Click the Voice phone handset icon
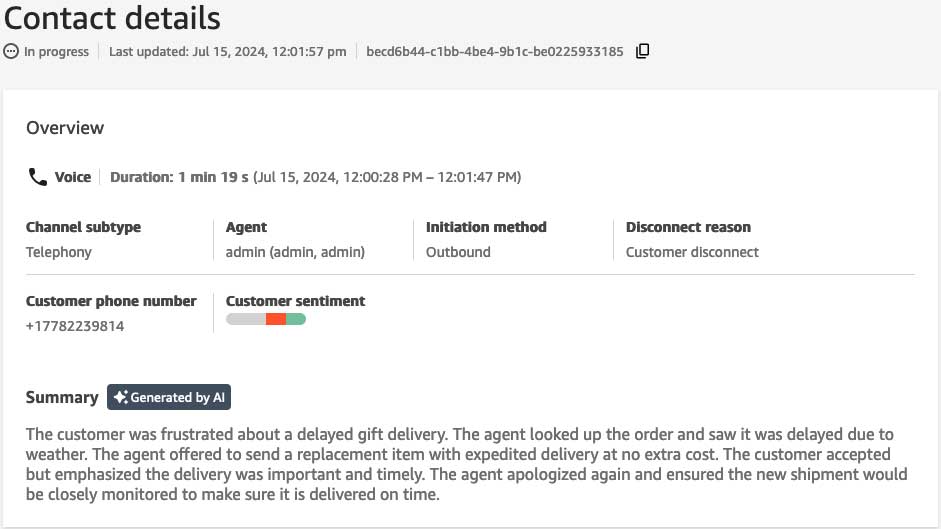Viewport: 941px width, 529px height. tap(38, 177)
